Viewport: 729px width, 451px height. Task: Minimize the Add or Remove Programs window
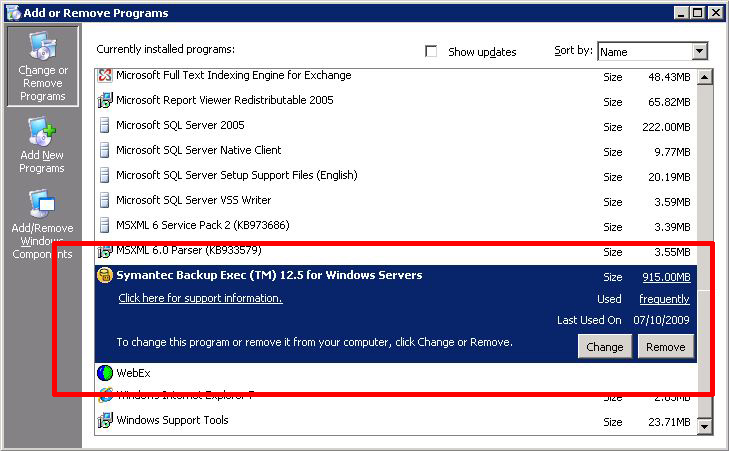(x=681, y=13)
